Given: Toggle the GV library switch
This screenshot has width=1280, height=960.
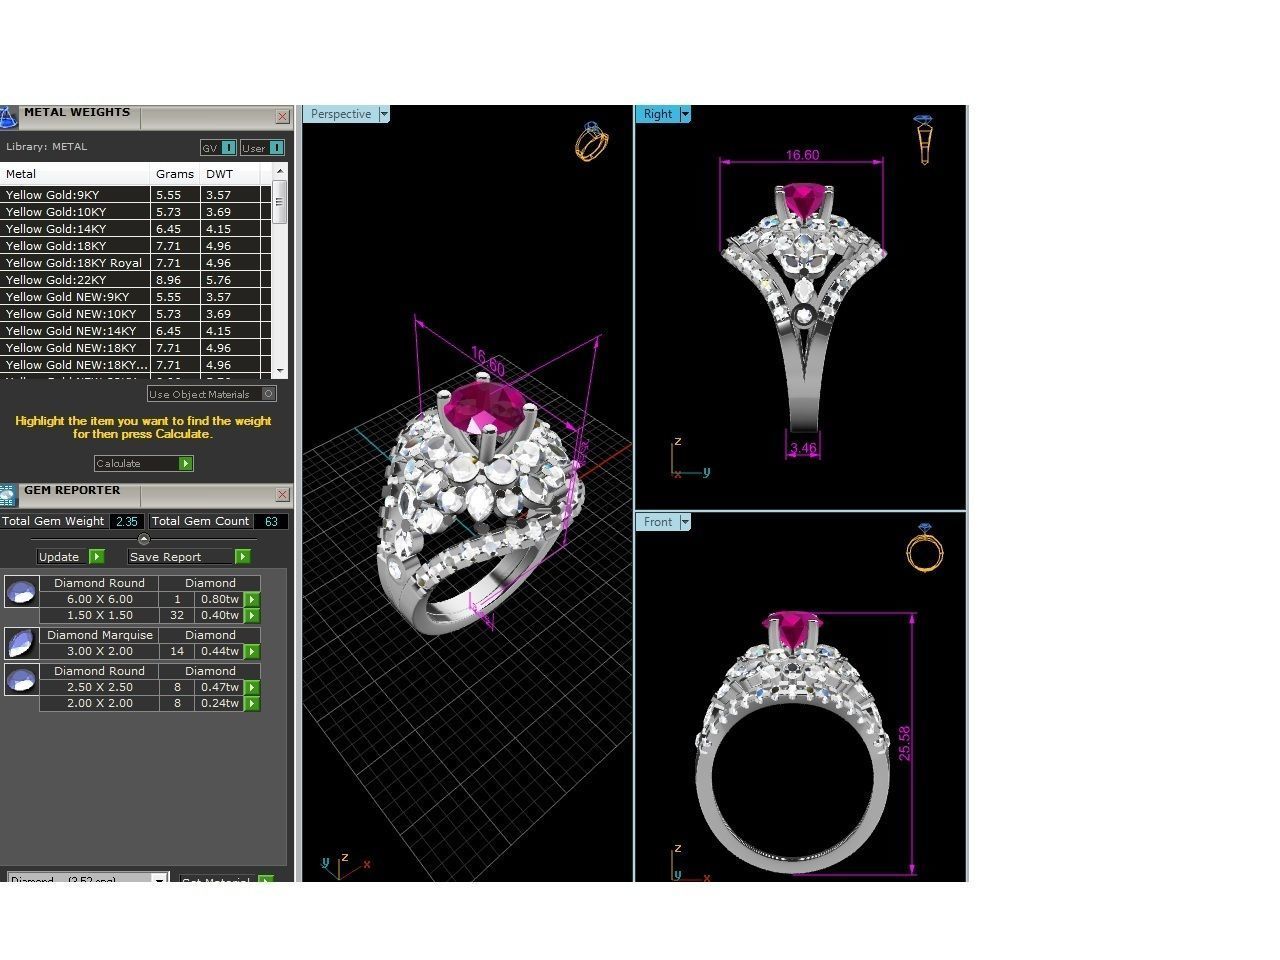Looking at the screenshot, I should (x=218, y=148).
